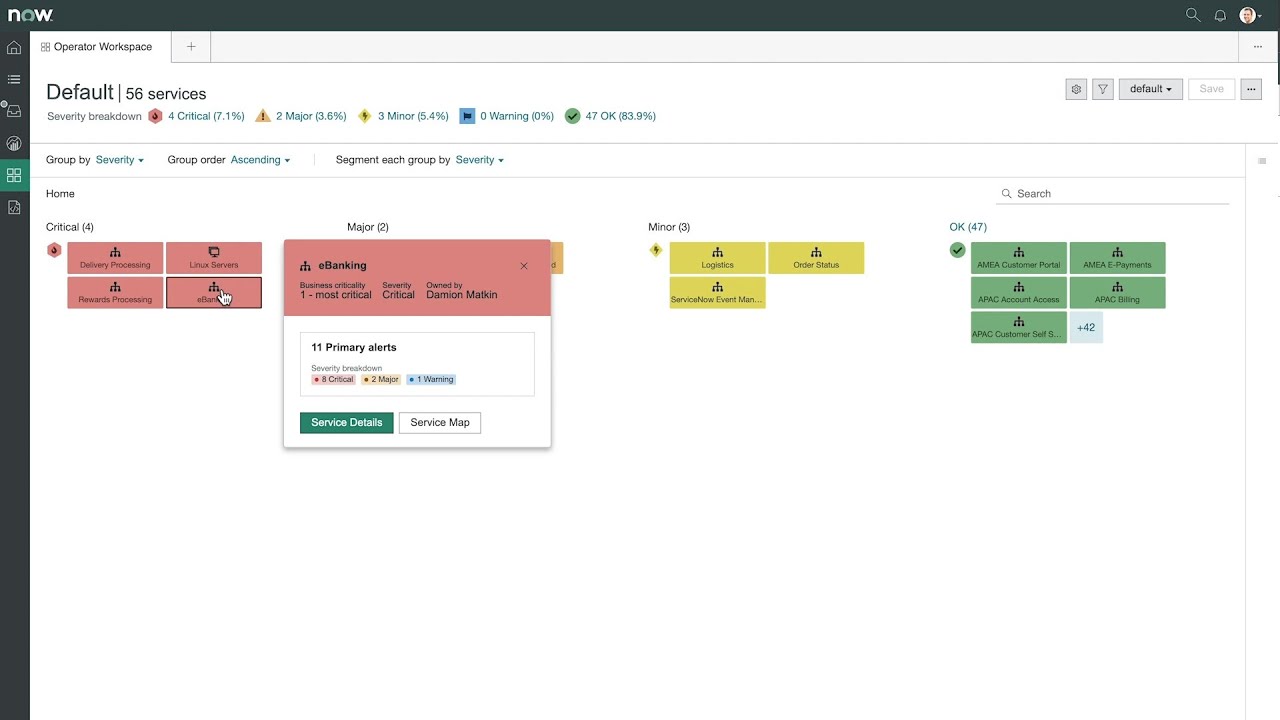Screen dimensions: 1280x720
Task: Select the AMEA E-Payments tile
Action: [1118, 258]
